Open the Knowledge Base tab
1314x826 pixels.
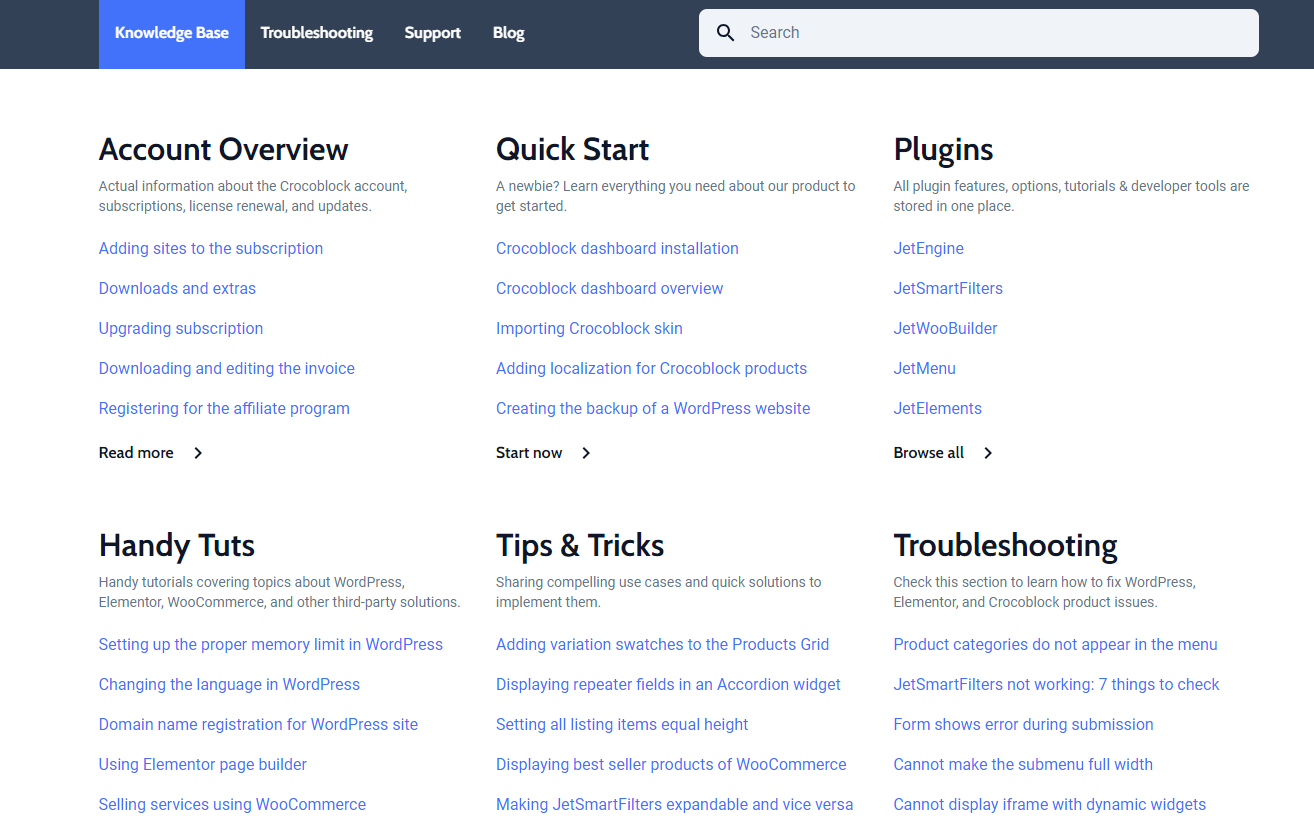coord(172,33)
